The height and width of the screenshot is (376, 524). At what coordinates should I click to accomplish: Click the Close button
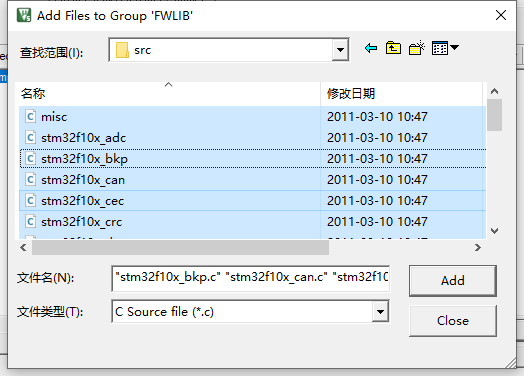point(453,321)
